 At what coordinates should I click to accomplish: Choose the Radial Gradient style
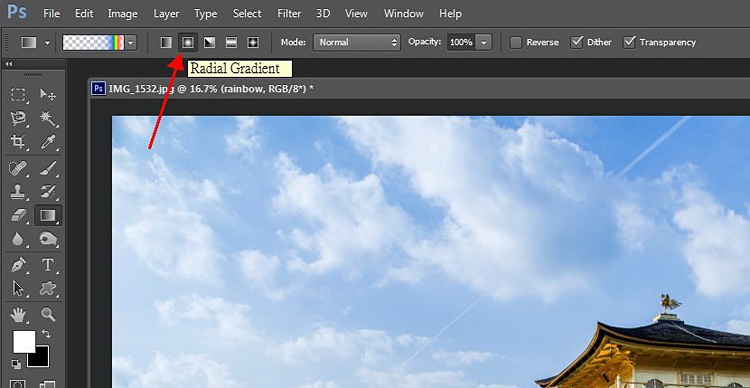pos(188,43)
